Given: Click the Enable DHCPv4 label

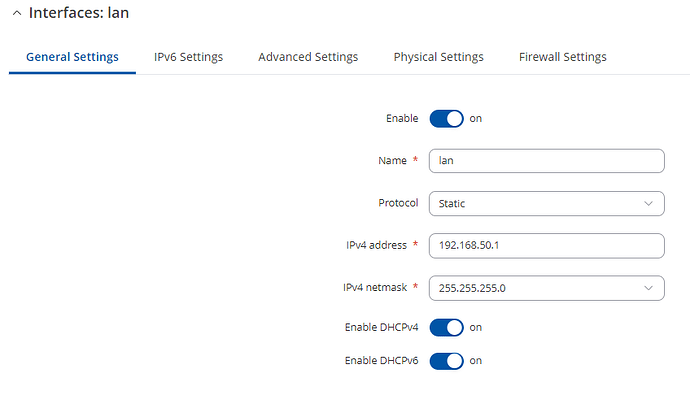Looking at the screenshot, I should (382, 327).
